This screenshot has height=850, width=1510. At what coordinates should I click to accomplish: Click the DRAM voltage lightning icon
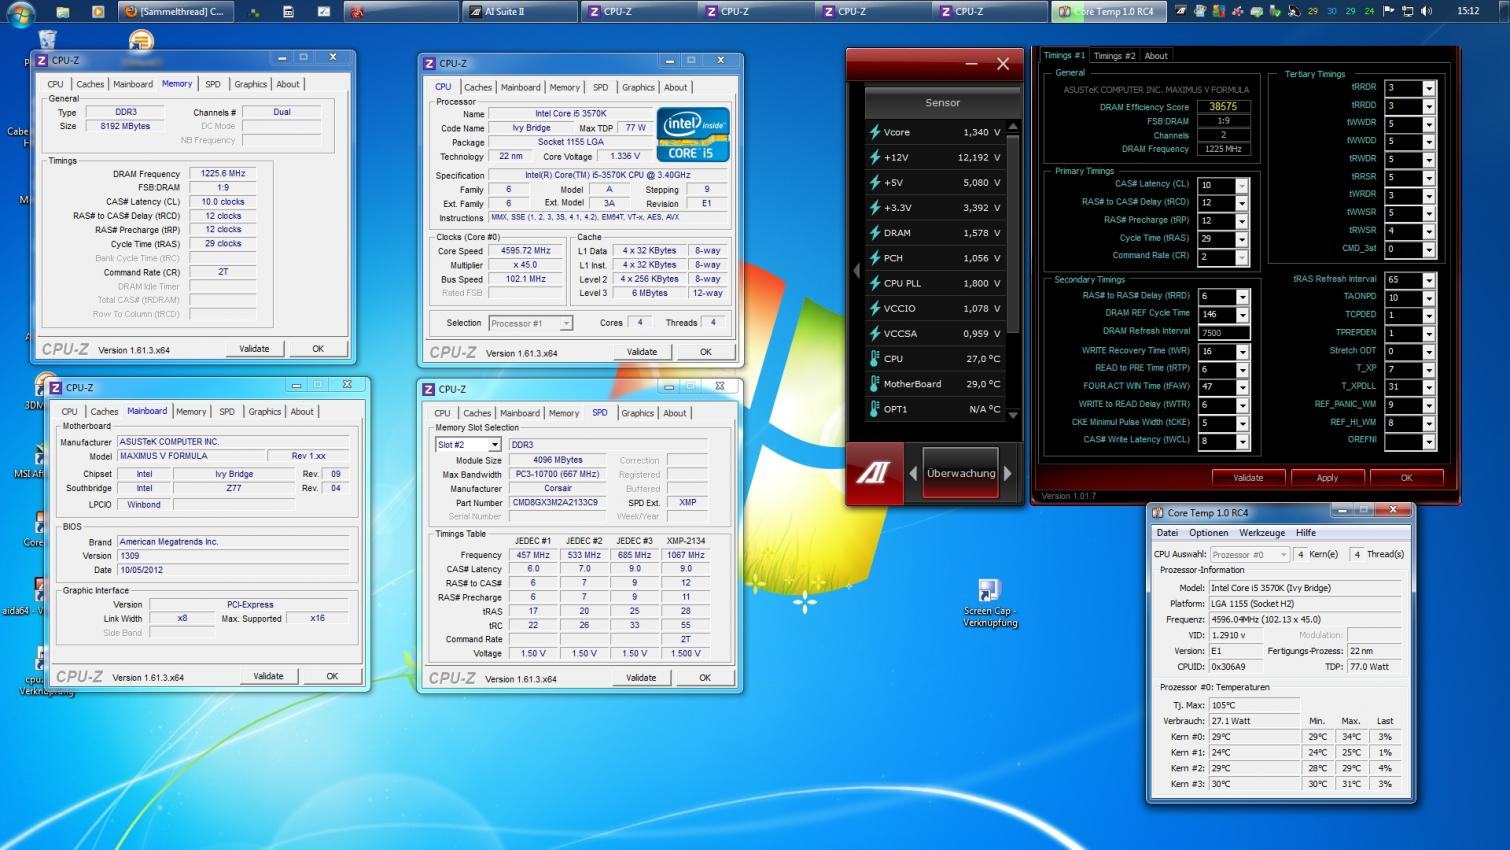point(875,232)
